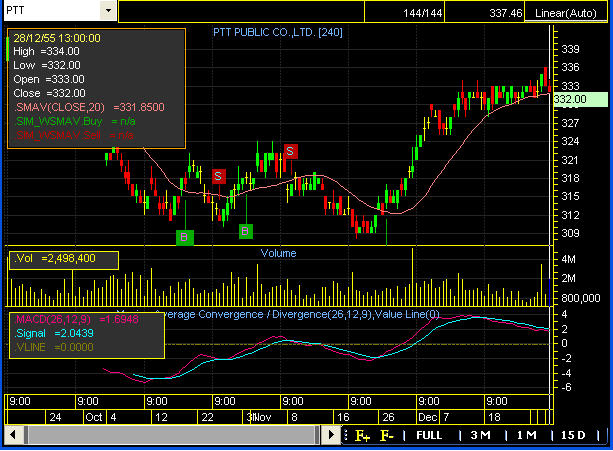This screenshot has width=613, height=451.
Task: Click the 309 price axis label
Action: (570, 233)
